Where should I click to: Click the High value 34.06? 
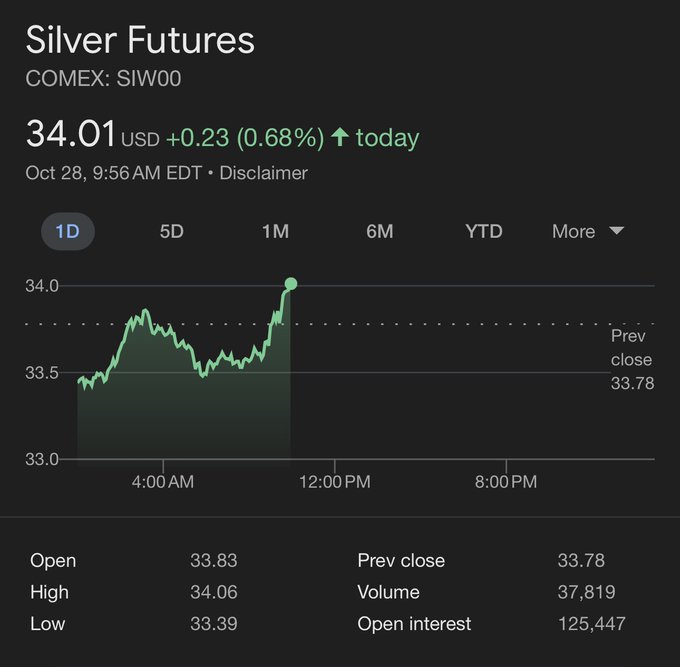(214, 592)
